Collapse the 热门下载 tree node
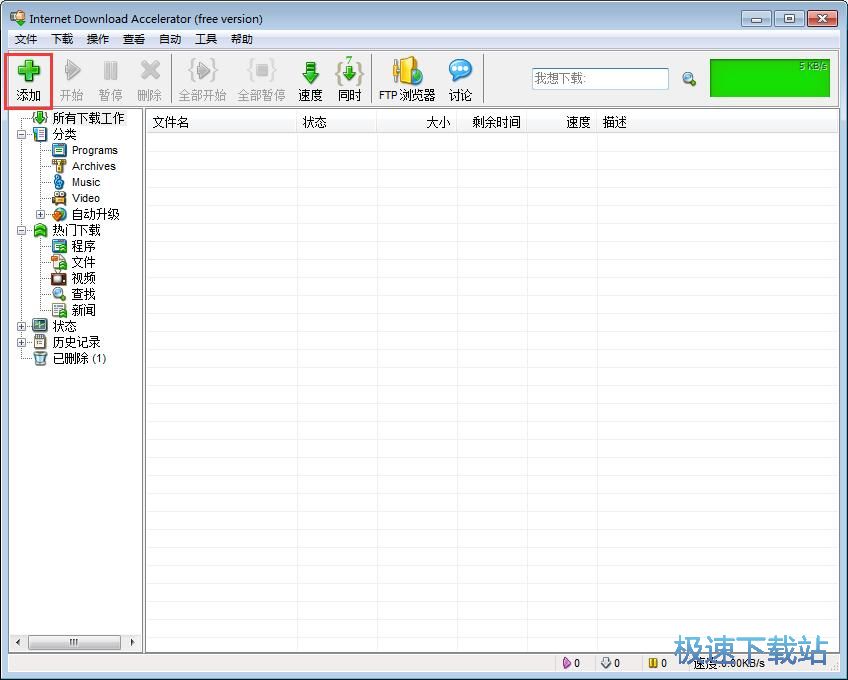The height and width of the screenshot is (680, 848). [21, 230]
